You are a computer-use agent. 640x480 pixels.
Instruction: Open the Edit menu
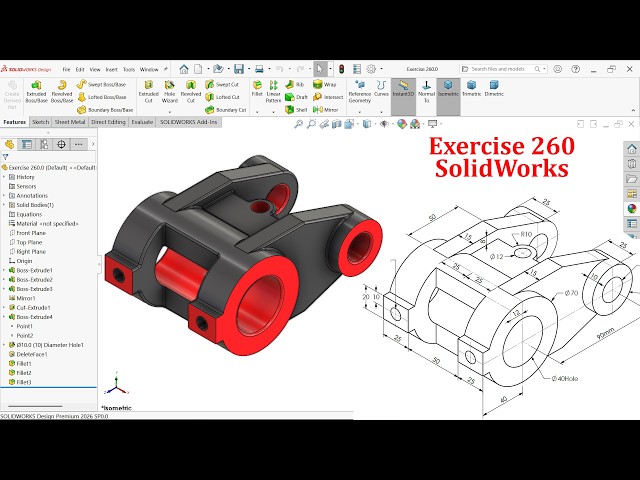[x=80, y=69]
